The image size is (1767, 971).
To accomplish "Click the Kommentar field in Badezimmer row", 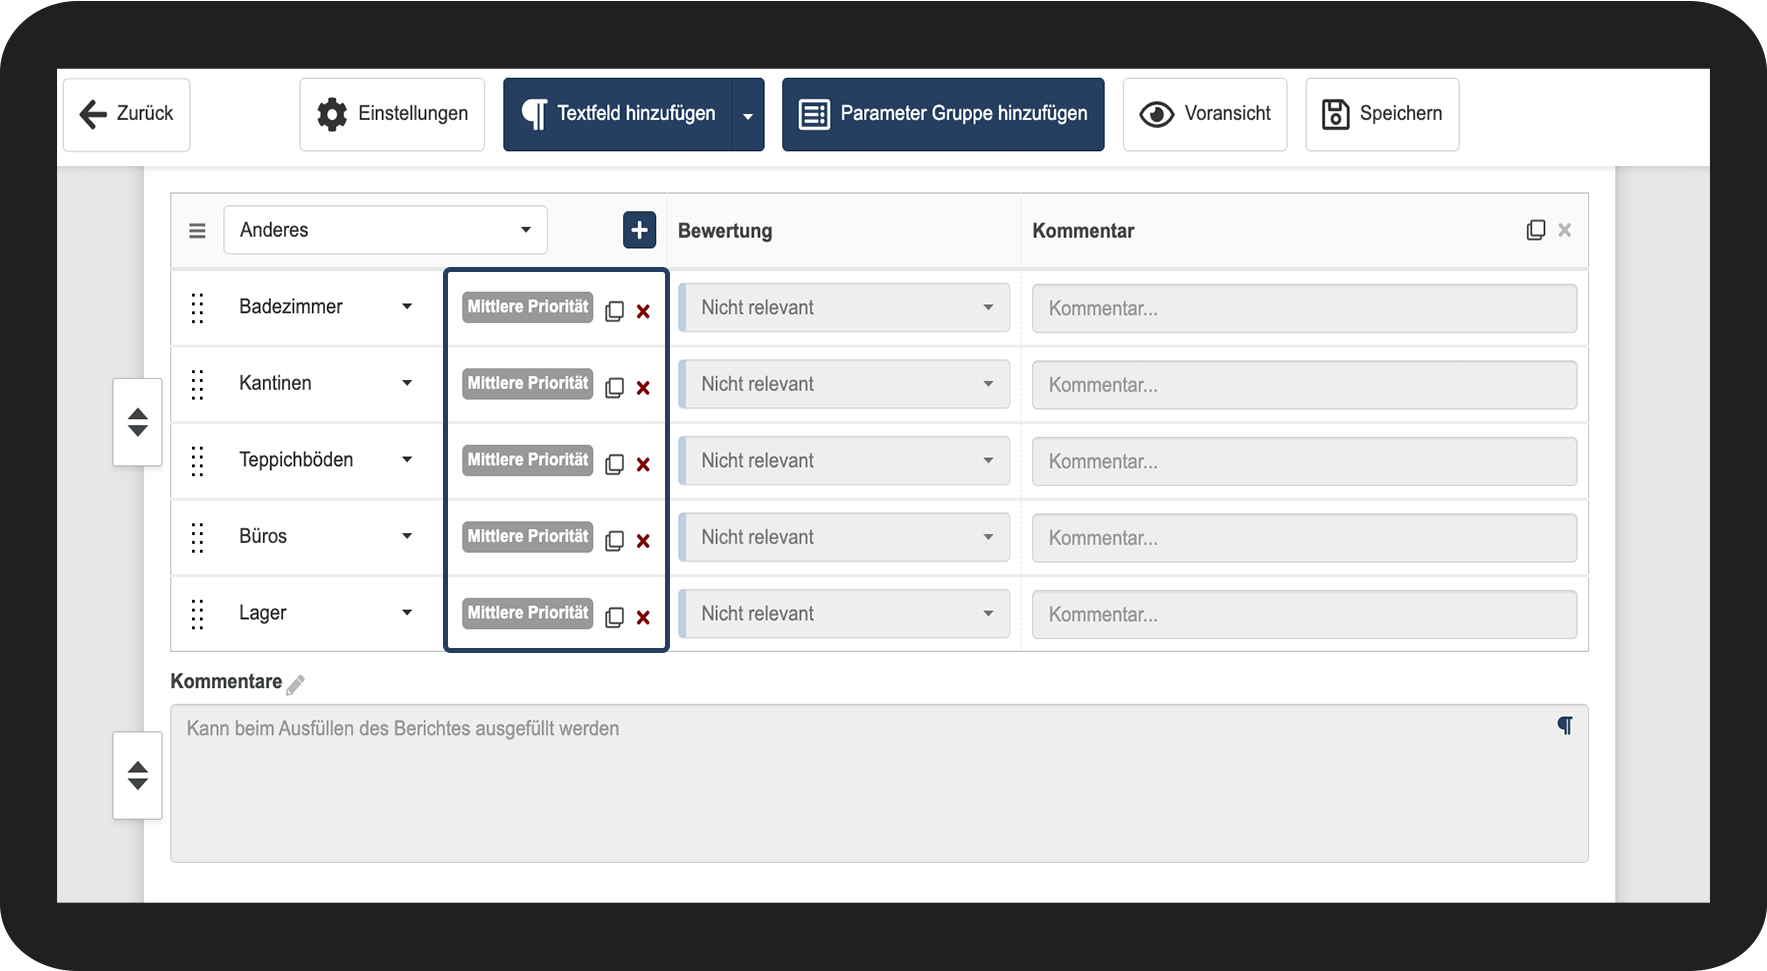I will point(1305,308).
